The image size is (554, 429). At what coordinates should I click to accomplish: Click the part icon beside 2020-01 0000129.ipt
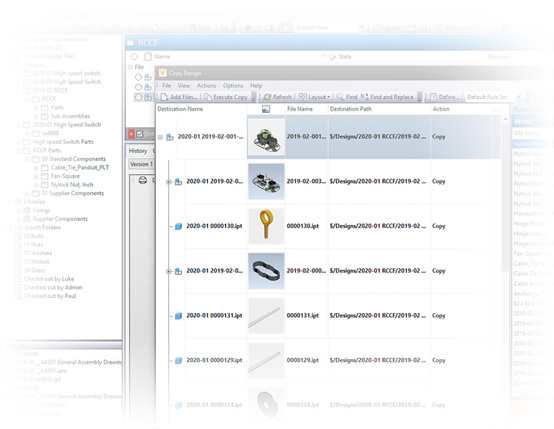(x=178, y=360)
